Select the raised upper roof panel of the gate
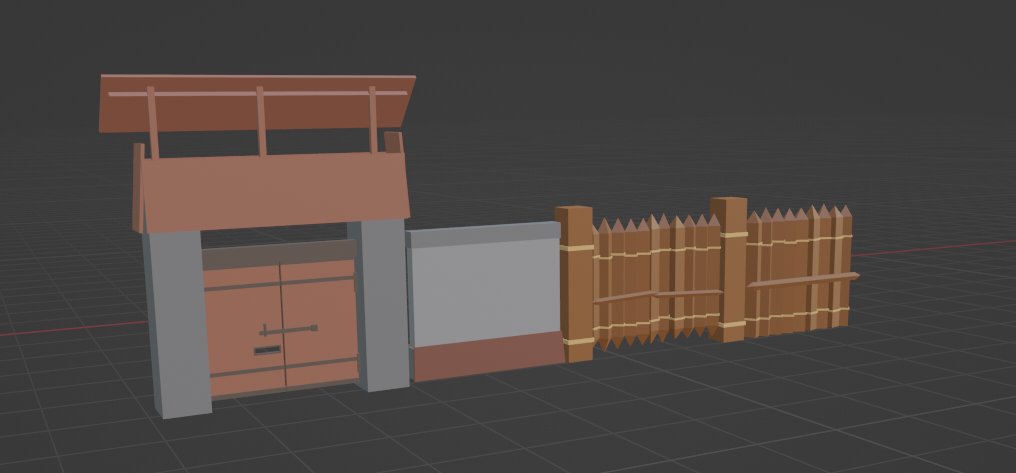The width and height of the screenshot is (1016, 473). click(257, 104)
